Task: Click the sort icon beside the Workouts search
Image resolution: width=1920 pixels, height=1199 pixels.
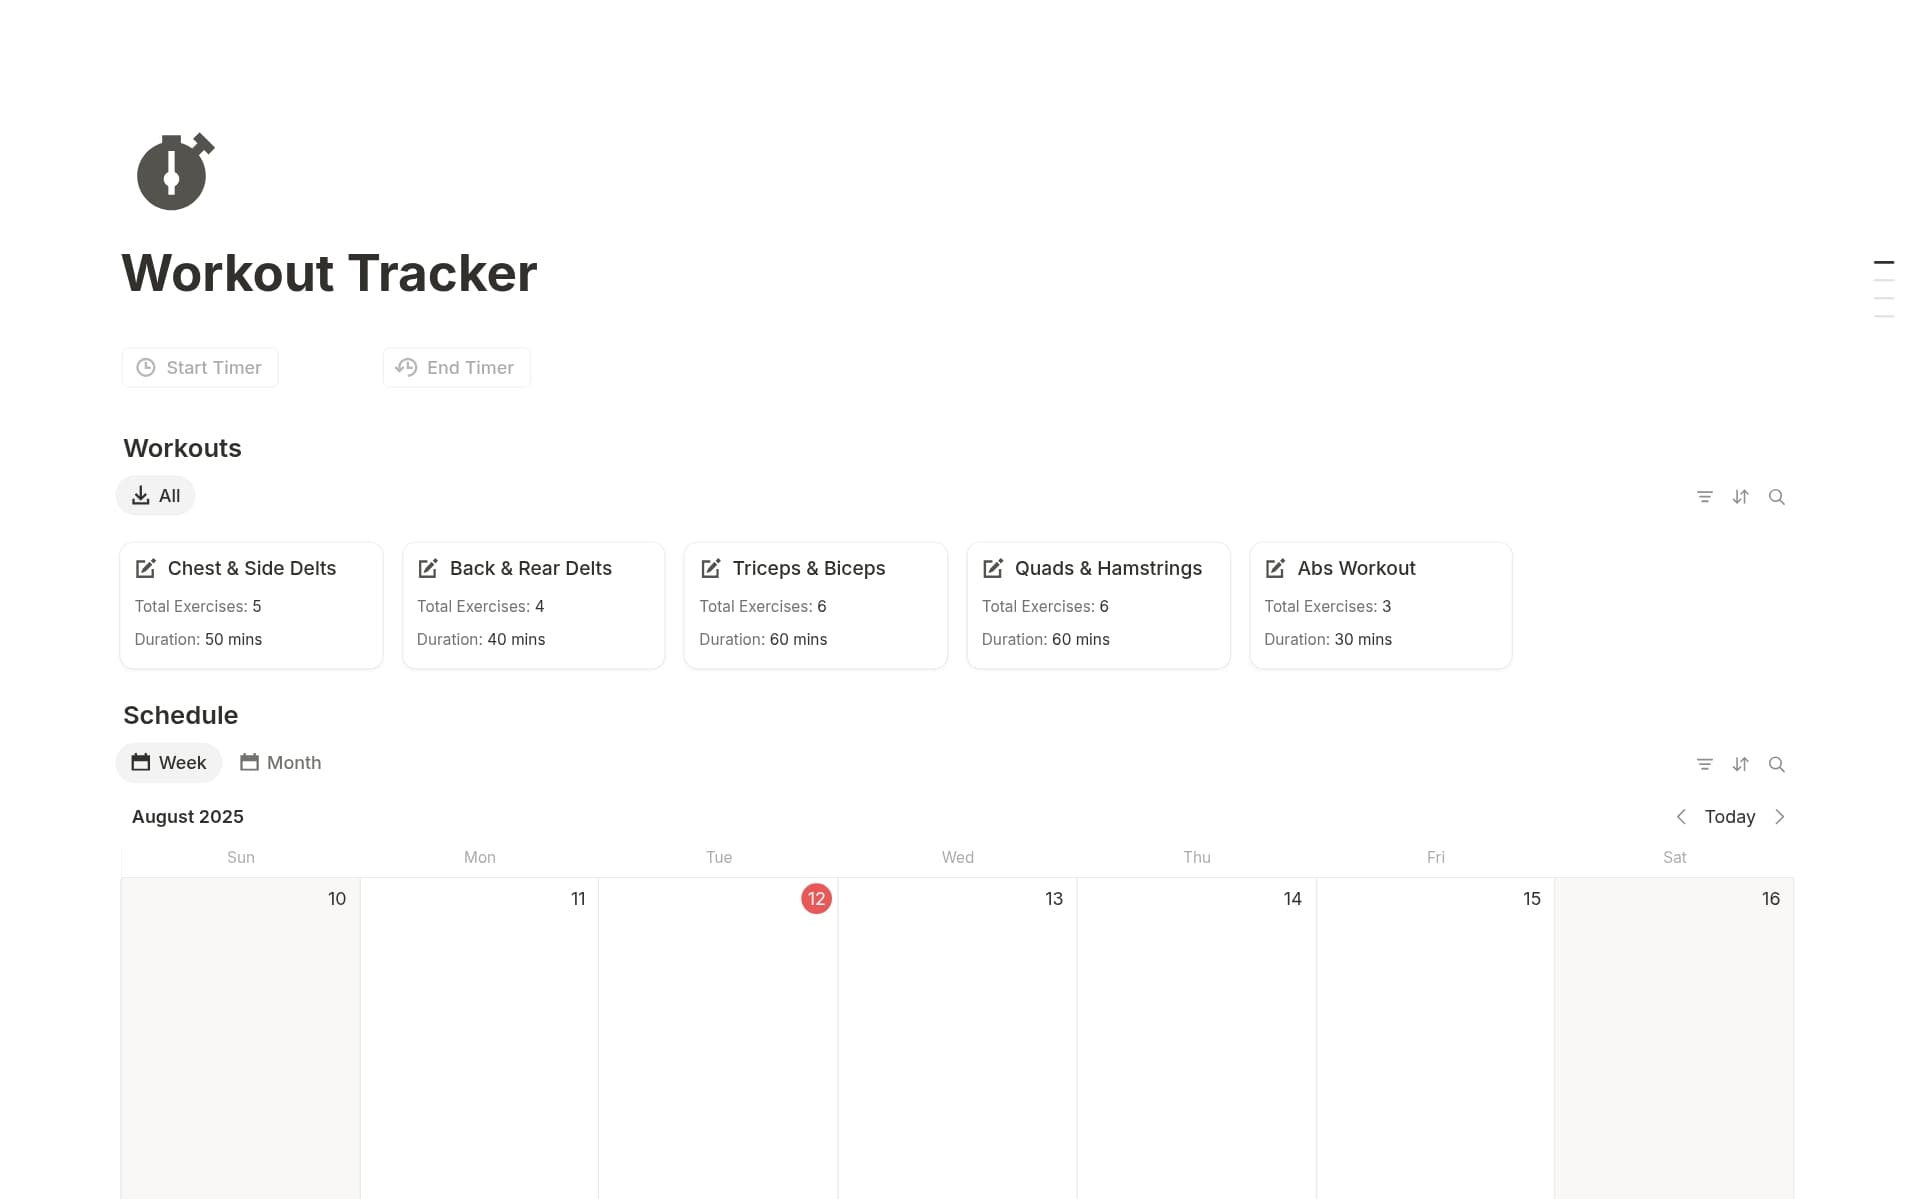Action: [1741, 496]
